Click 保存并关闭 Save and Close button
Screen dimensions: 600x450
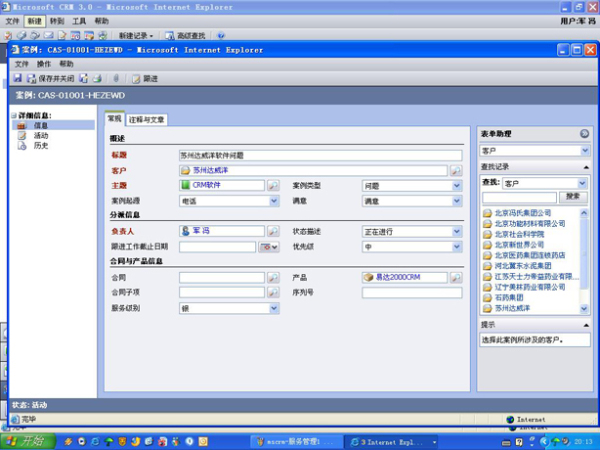(51, 78)
